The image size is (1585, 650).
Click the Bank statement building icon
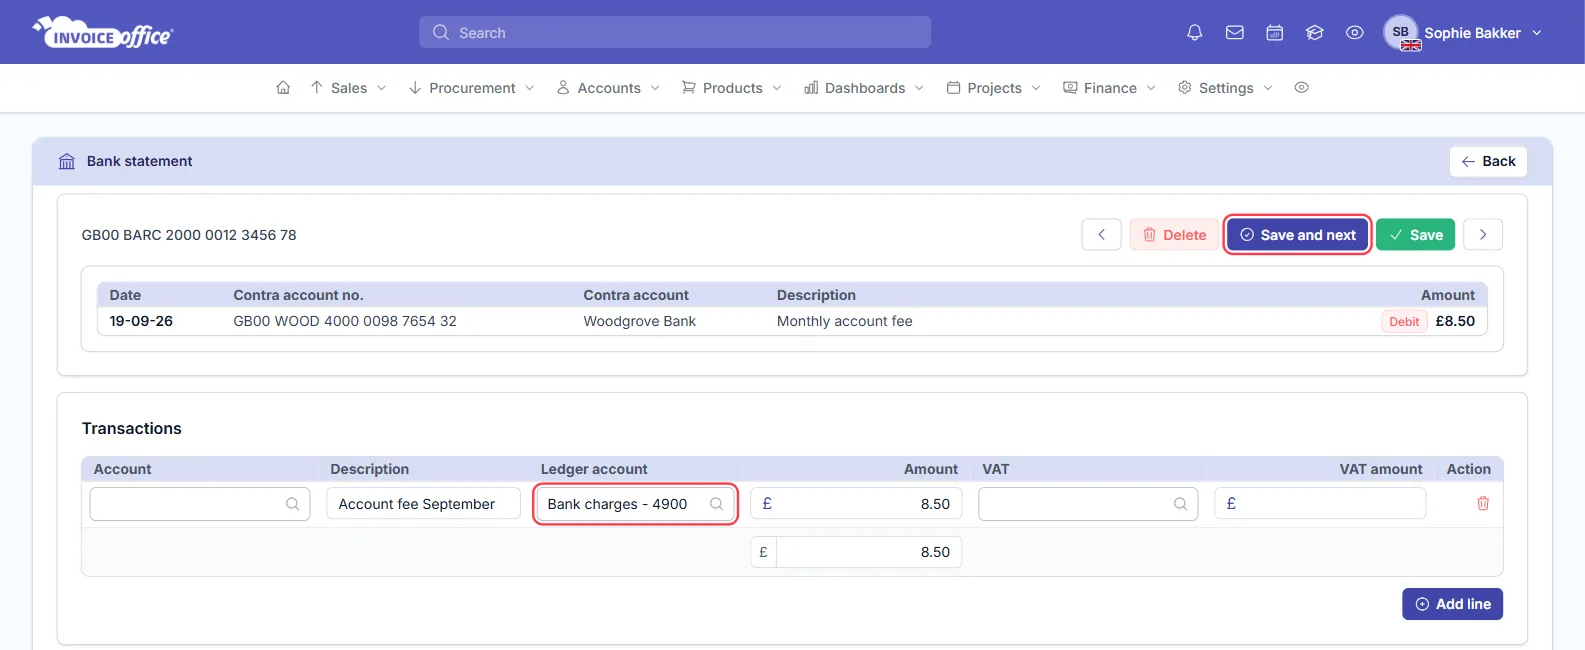[67, 161]
